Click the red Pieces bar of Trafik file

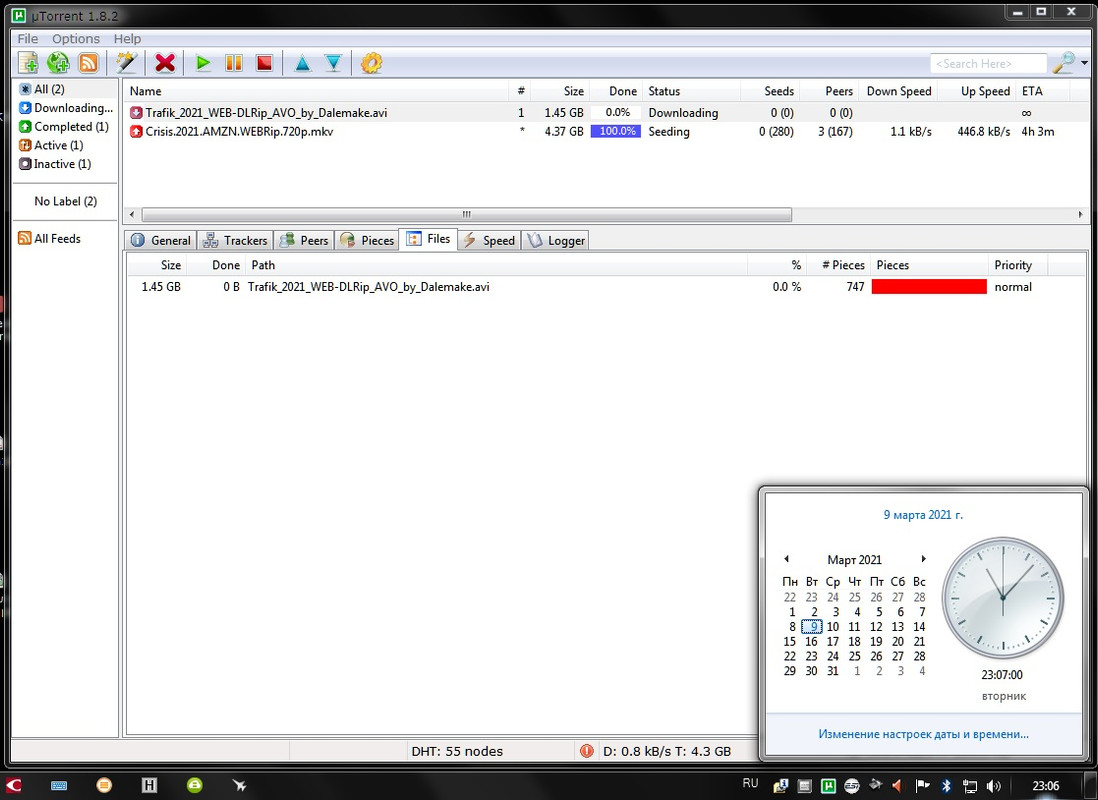929,287
